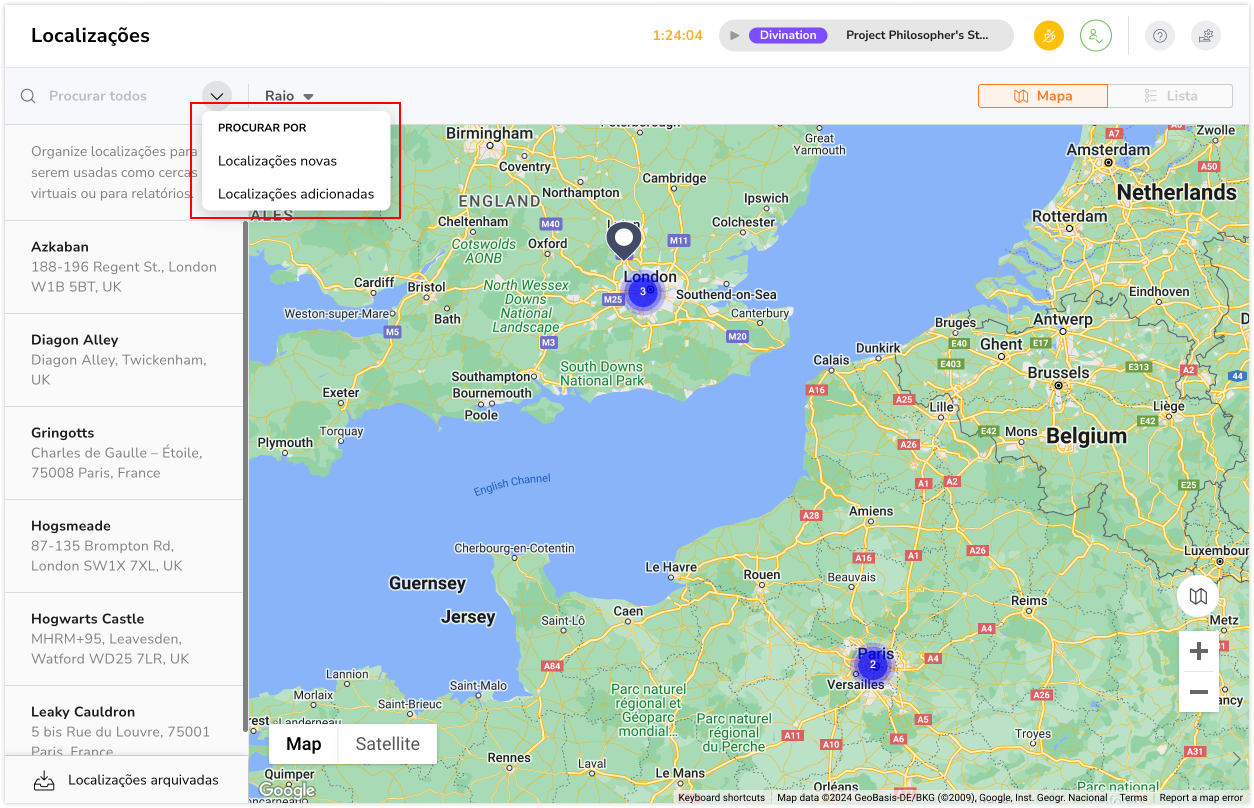Choose Localizações novas from the menu

[277, 161]
